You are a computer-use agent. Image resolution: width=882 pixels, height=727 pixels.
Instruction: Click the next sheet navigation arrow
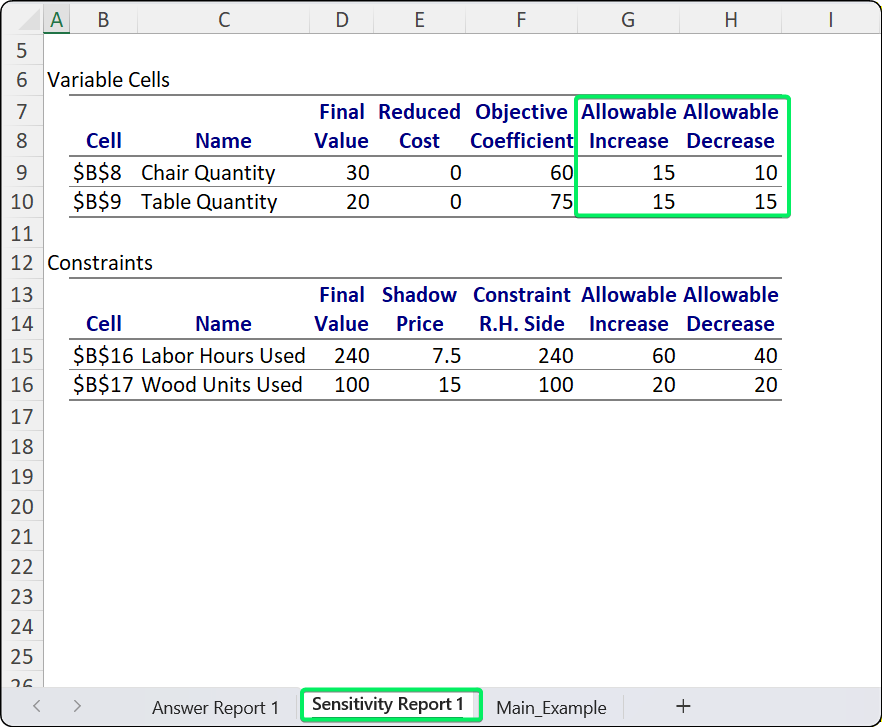78,706
